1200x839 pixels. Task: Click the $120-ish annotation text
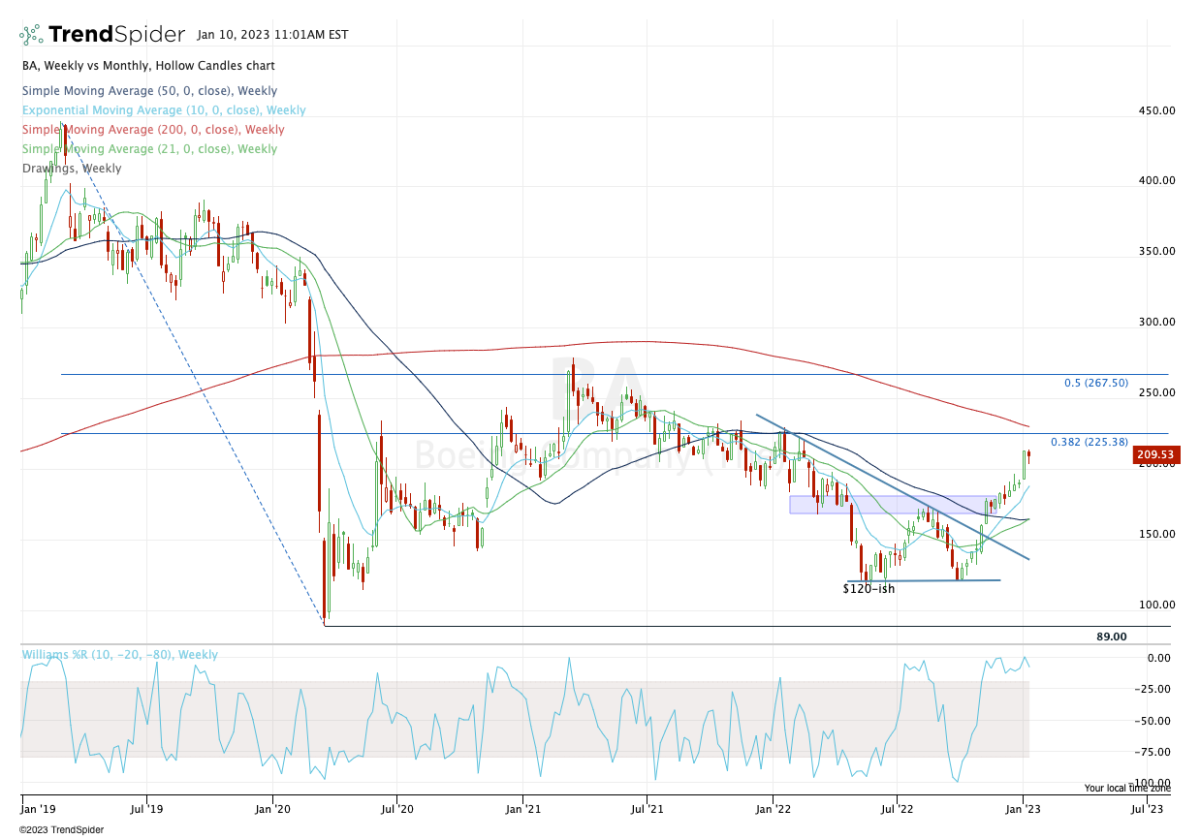(868, 588)
